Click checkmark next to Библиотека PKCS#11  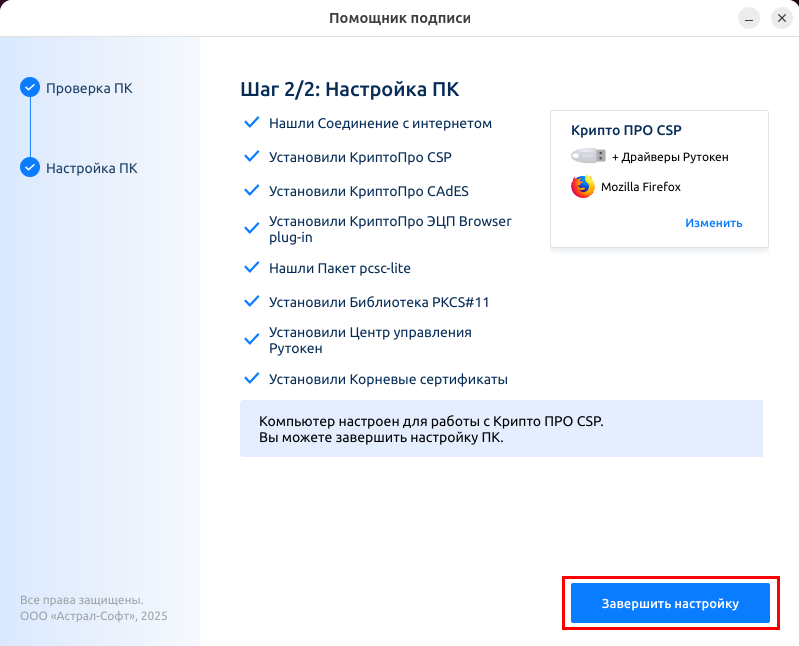click(x=252, y=302)
